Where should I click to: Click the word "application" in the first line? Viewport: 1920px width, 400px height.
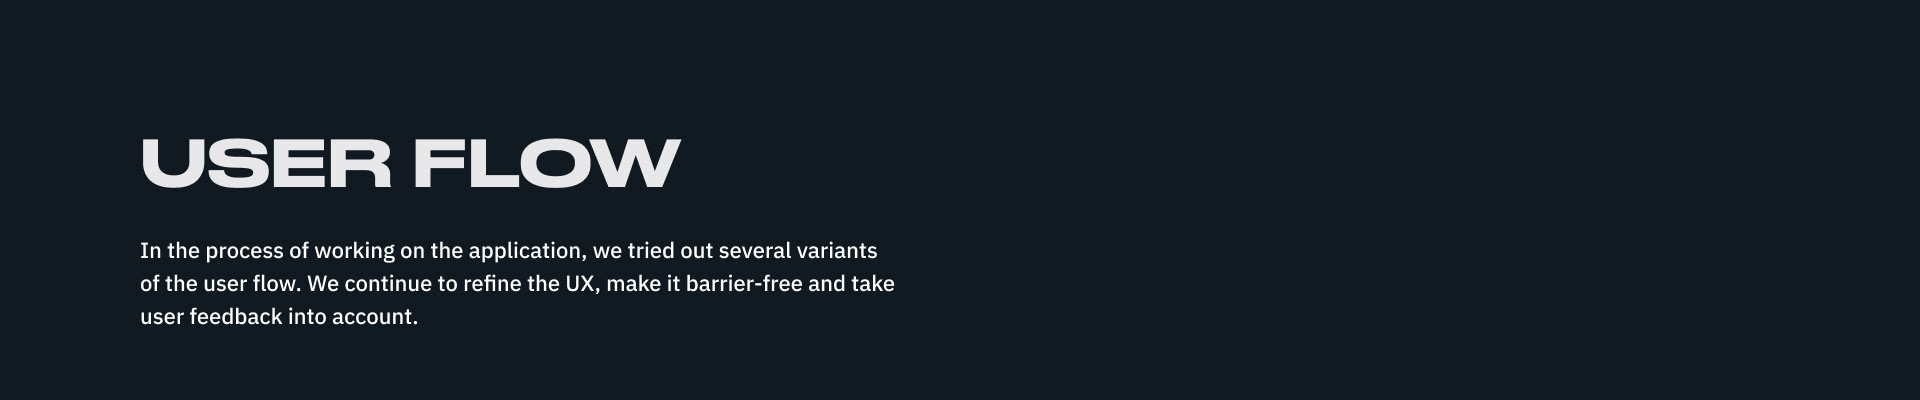(526, 251)
